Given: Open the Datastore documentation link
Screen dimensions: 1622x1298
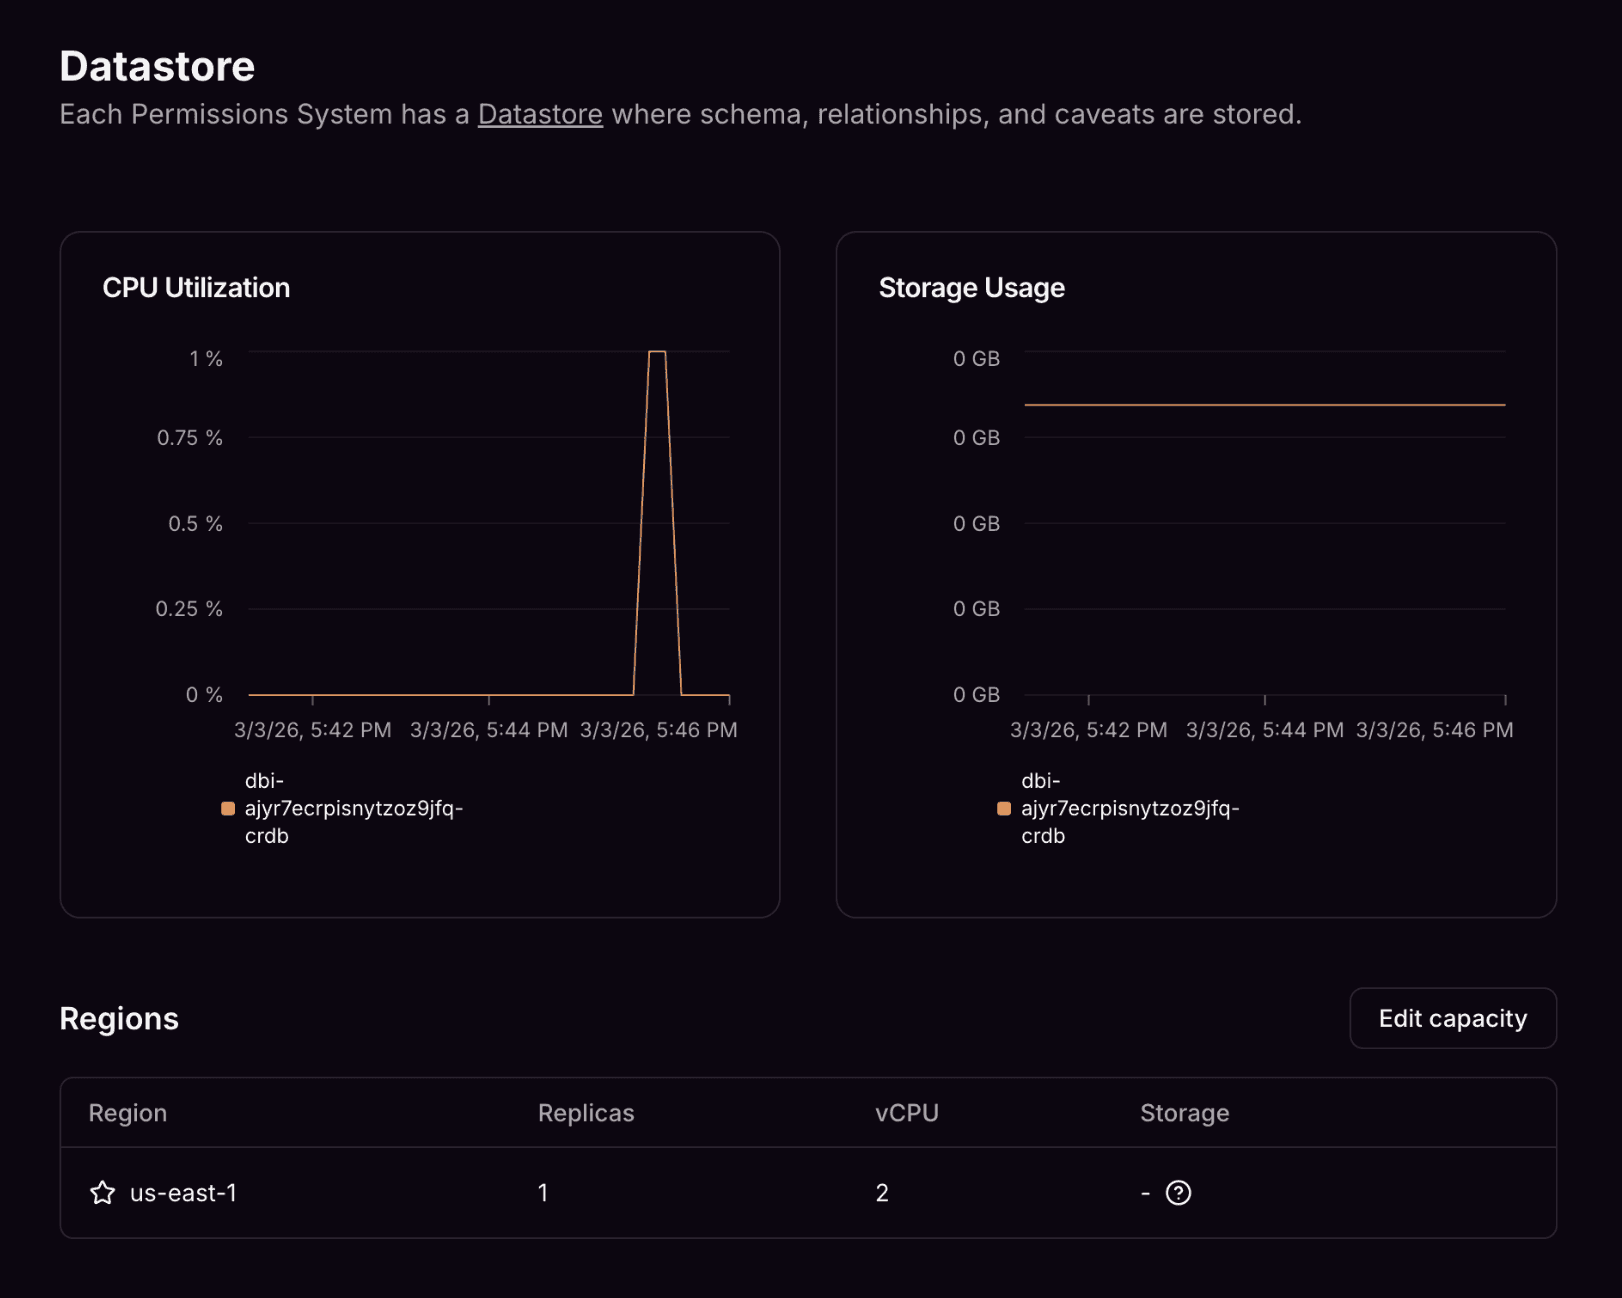Looking at the screenshot, I should (540, 114).
